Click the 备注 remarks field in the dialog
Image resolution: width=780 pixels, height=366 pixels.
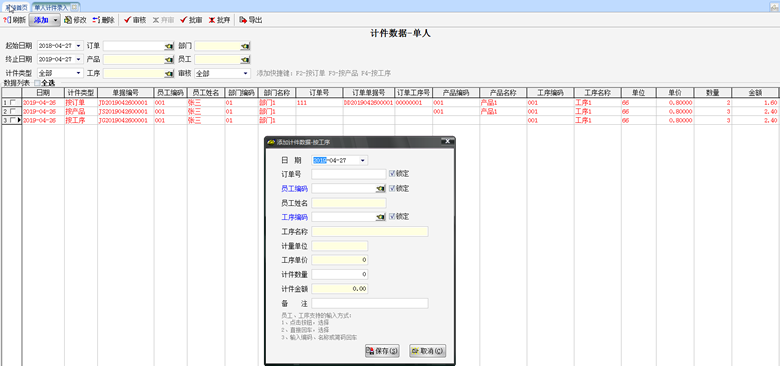370,303
